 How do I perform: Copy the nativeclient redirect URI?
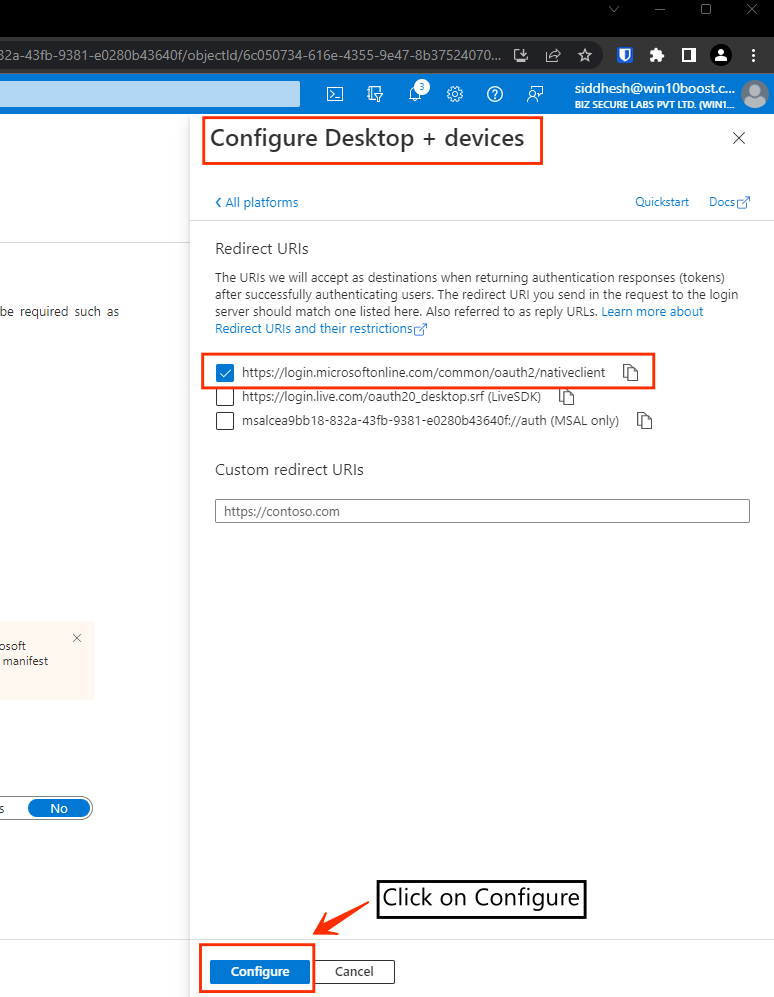[630, 372]
